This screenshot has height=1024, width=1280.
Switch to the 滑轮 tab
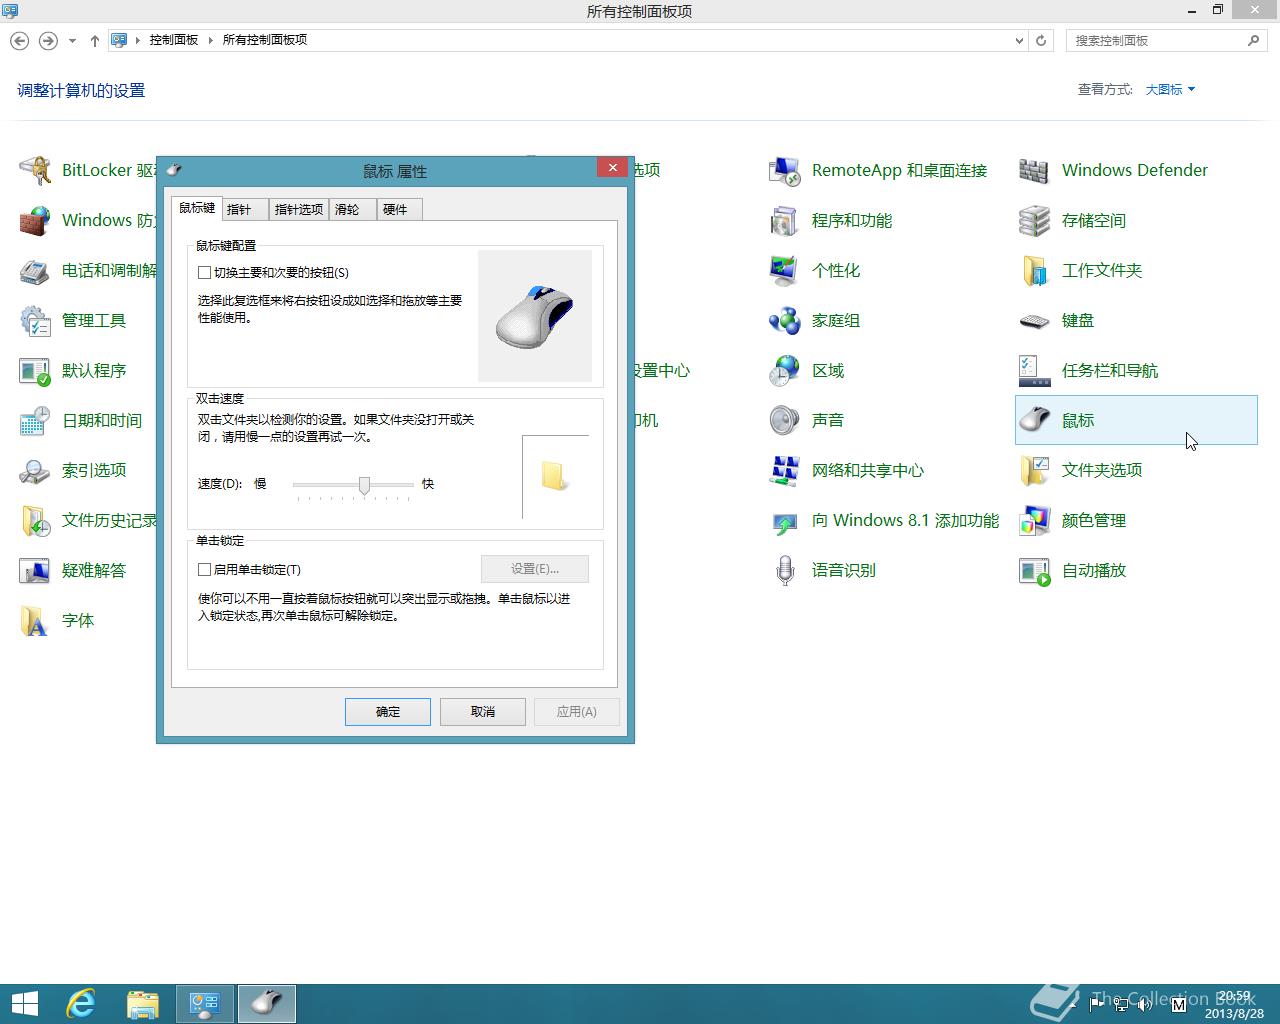352,209
